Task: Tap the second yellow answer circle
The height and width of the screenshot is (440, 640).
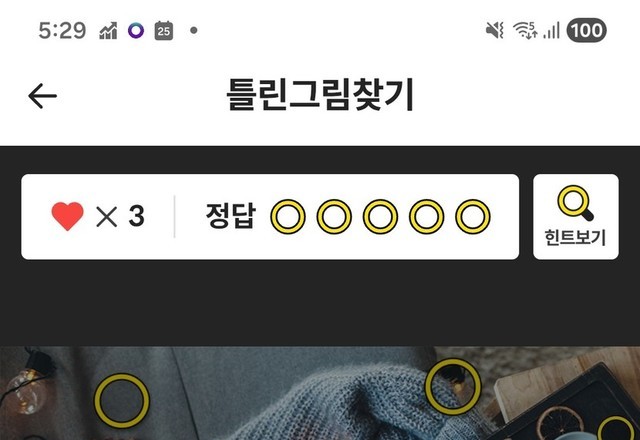Action: [x=334, y=216]
